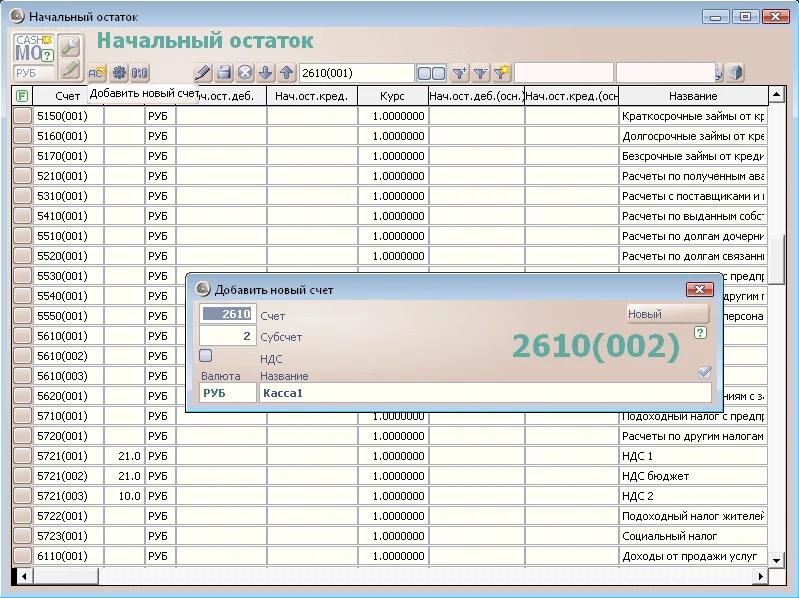Open the gear settings icon in toolbar
The height and width of the screenshot is (598, 799).
(x=118, y=72)
